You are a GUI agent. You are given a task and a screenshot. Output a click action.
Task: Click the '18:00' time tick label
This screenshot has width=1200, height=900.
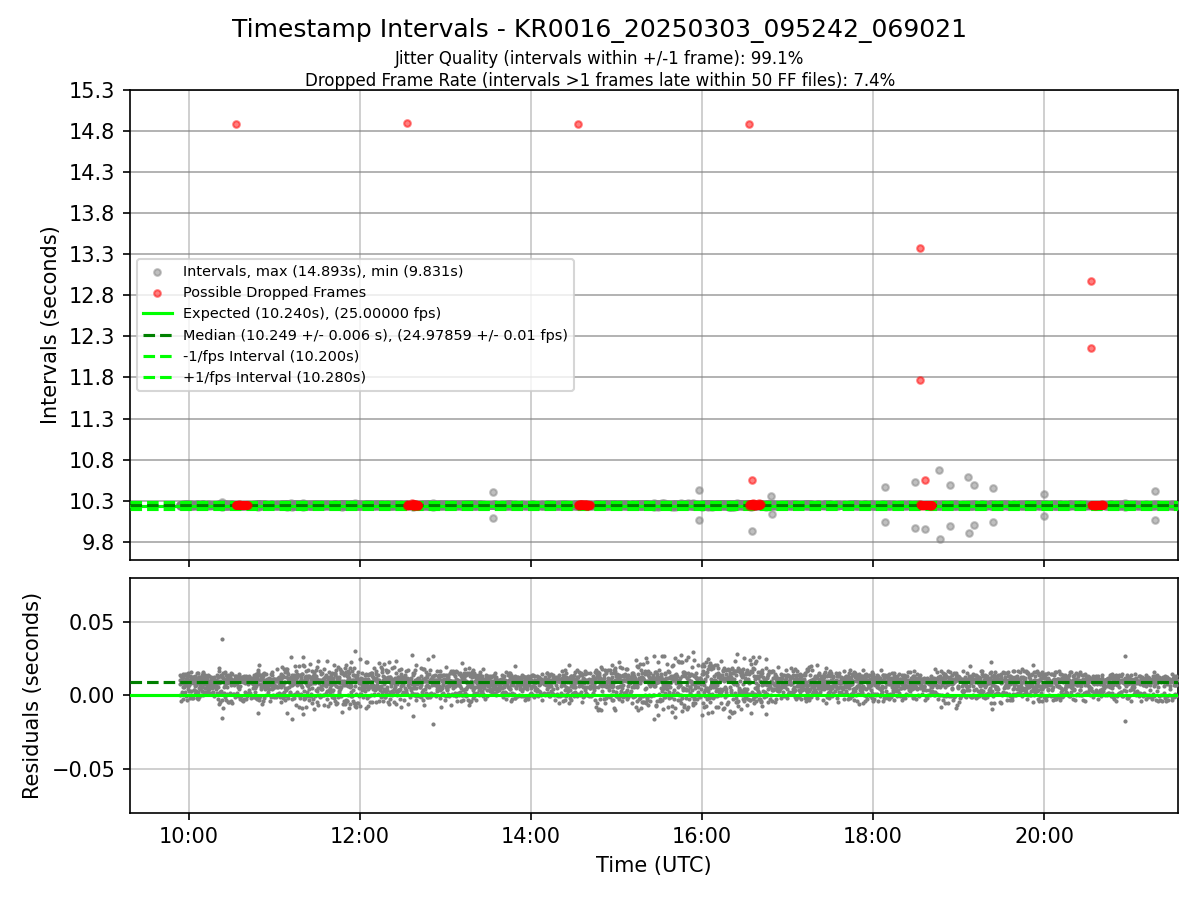(x=873, y=835)
